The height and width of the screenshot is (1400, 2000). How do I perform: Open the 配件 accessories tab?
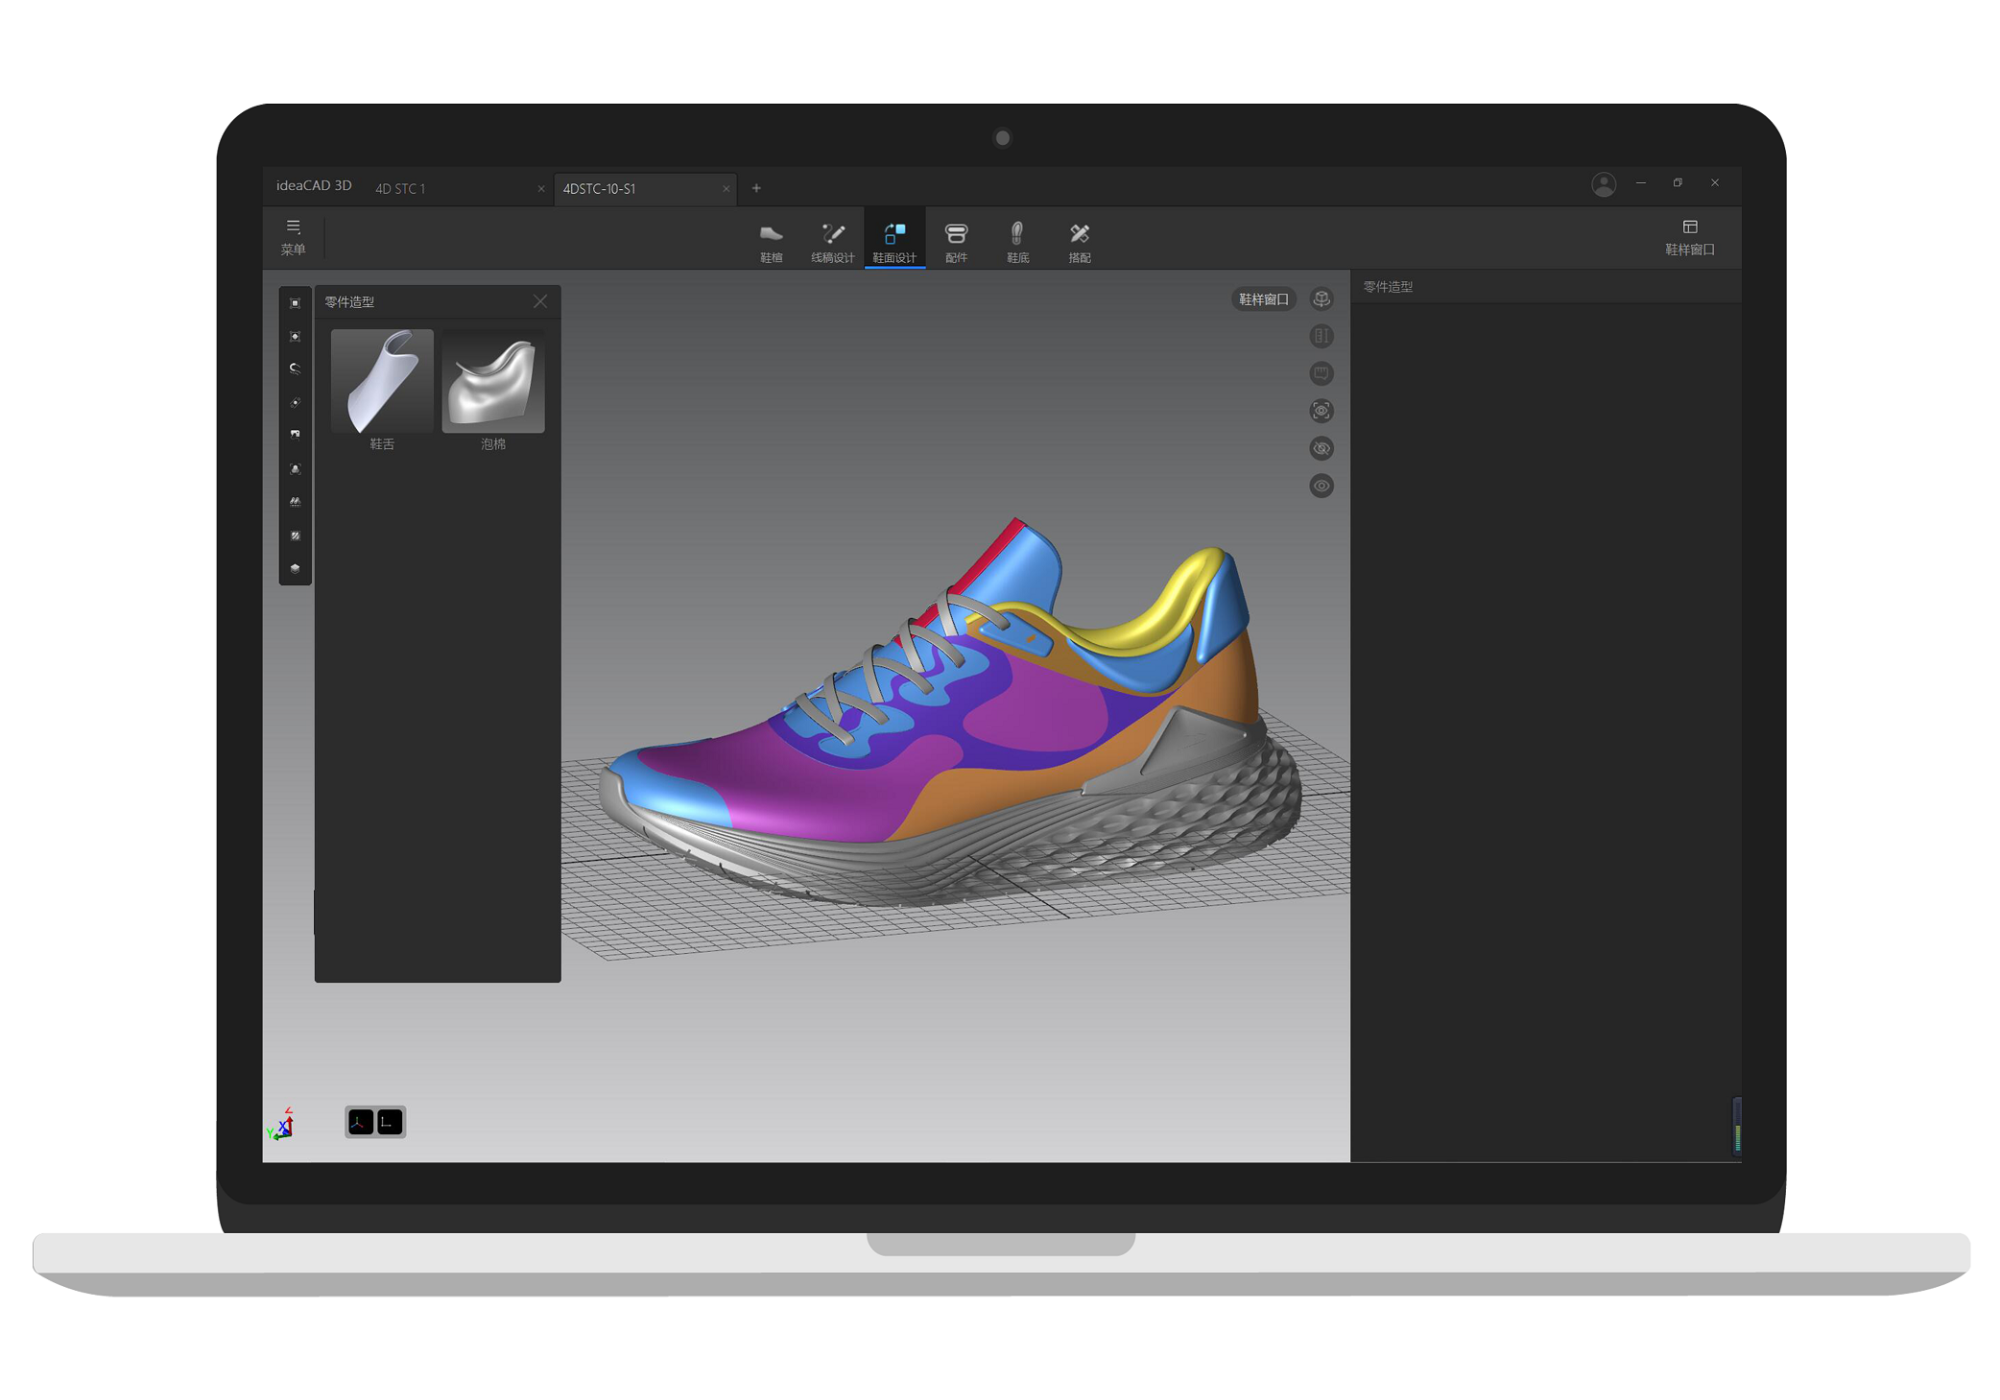[956, 241]
